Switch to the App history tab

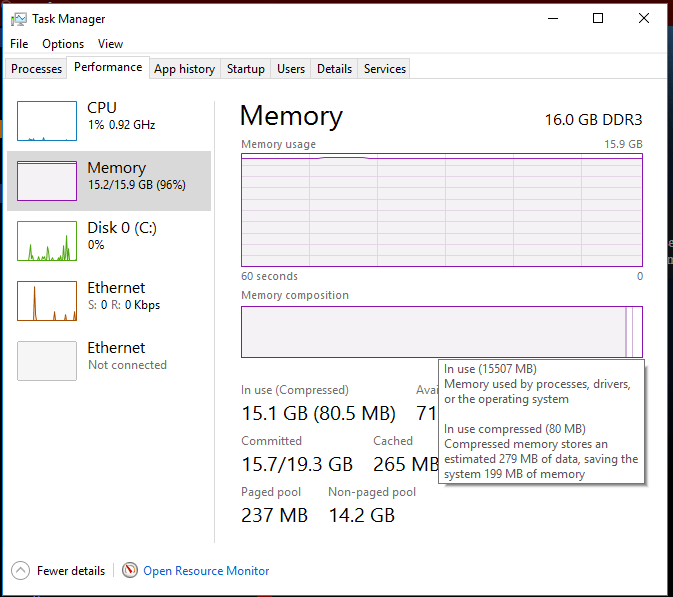click(x=185, y=69)
